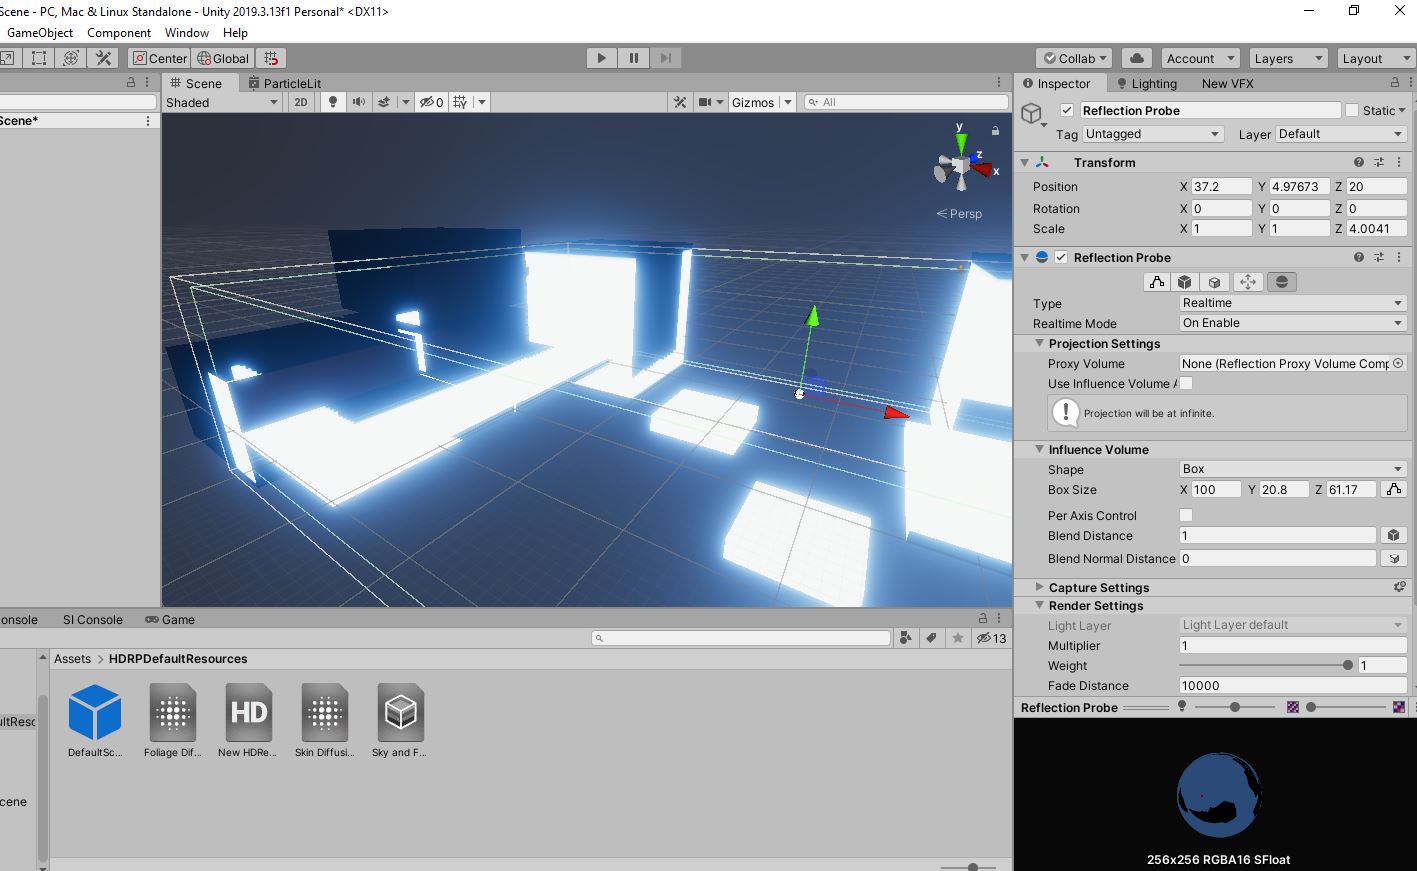Open the Layer Default dropdown
The height and width of the screenshot is (871, 1417).
point(1340,133)
